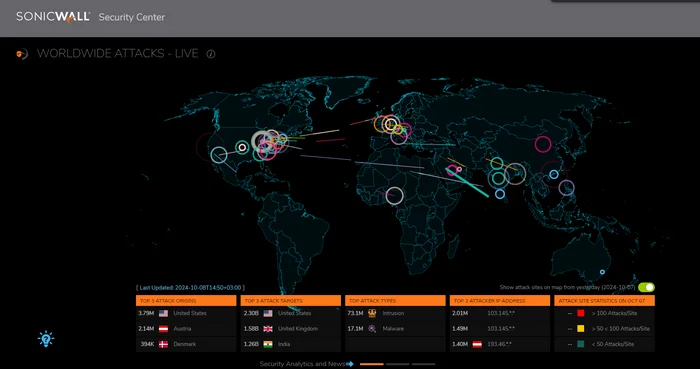Click the Denmark label in Attack Origins
The height and width of the screenshot is (369, 700).
click(x=185, y=344)
